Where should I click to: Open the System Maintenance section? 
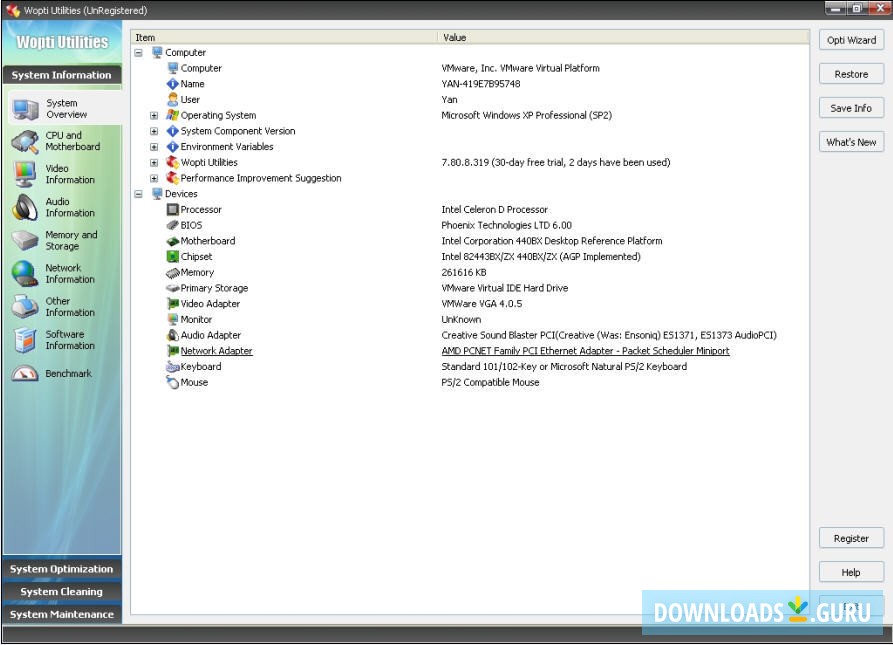62,614
